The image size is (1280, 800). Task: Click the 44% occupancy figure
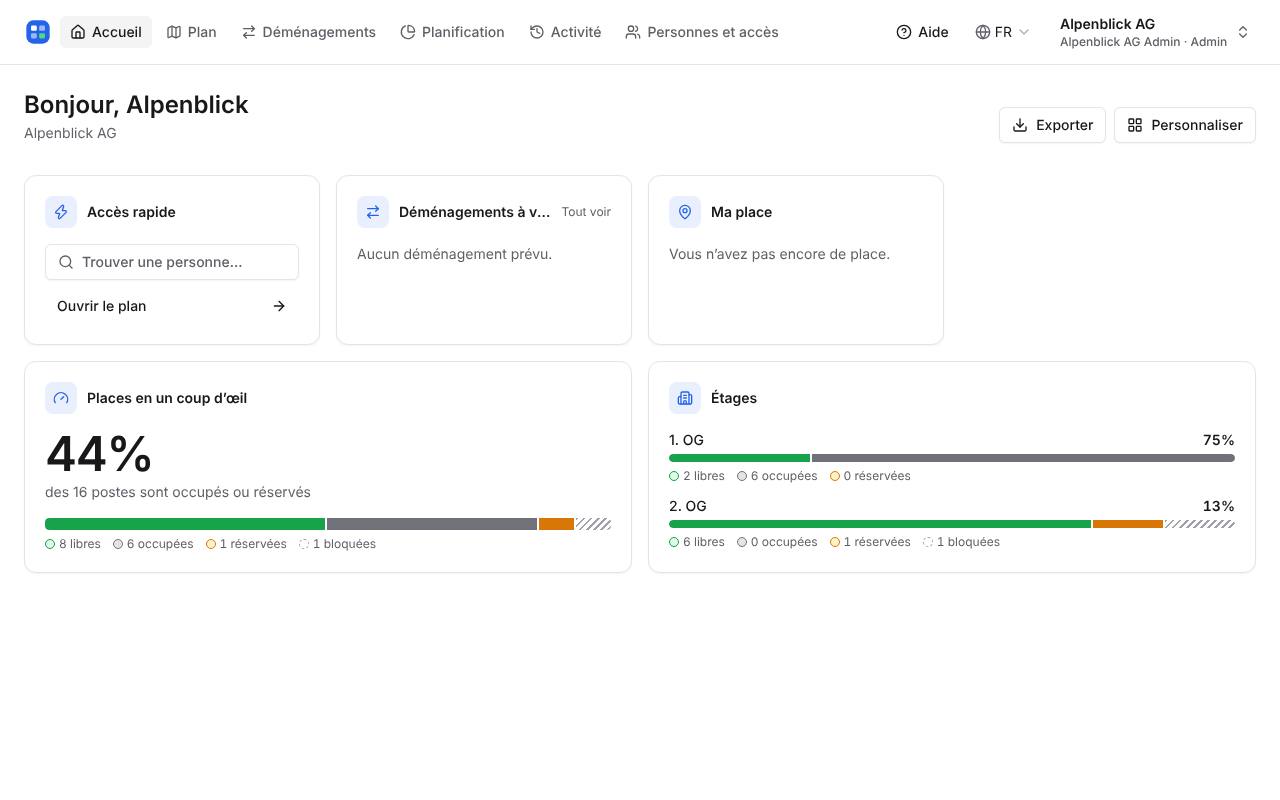[99, 454]
